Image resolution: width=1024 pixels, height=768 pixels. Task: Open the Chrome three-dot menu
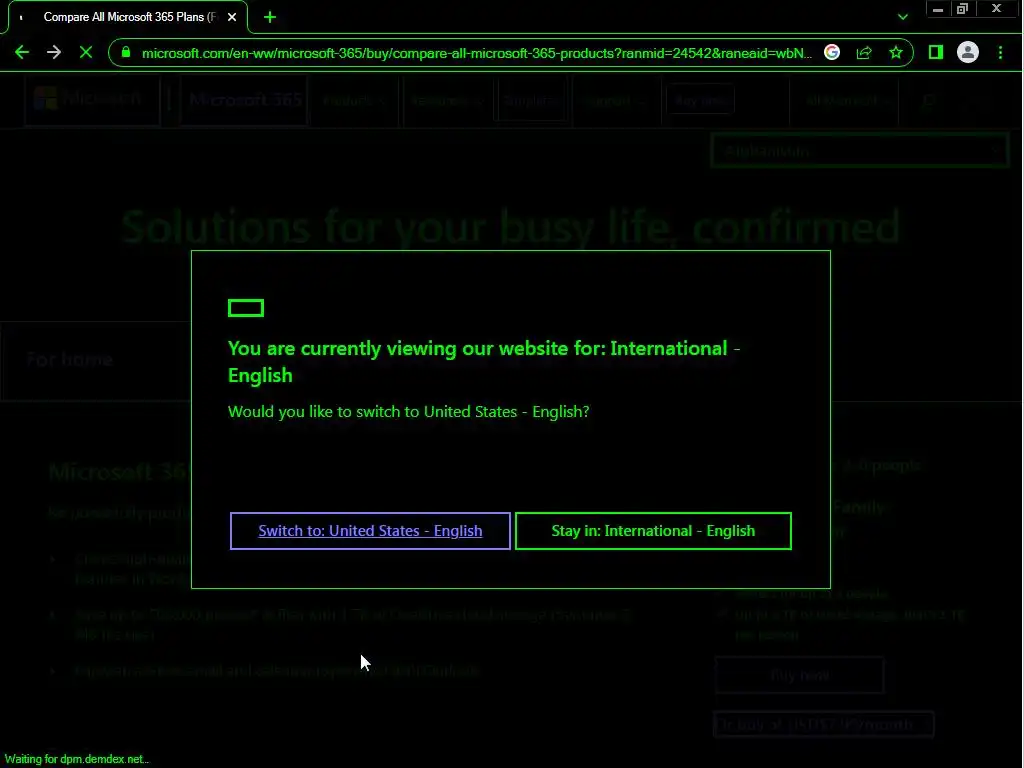pos(1000,52)
